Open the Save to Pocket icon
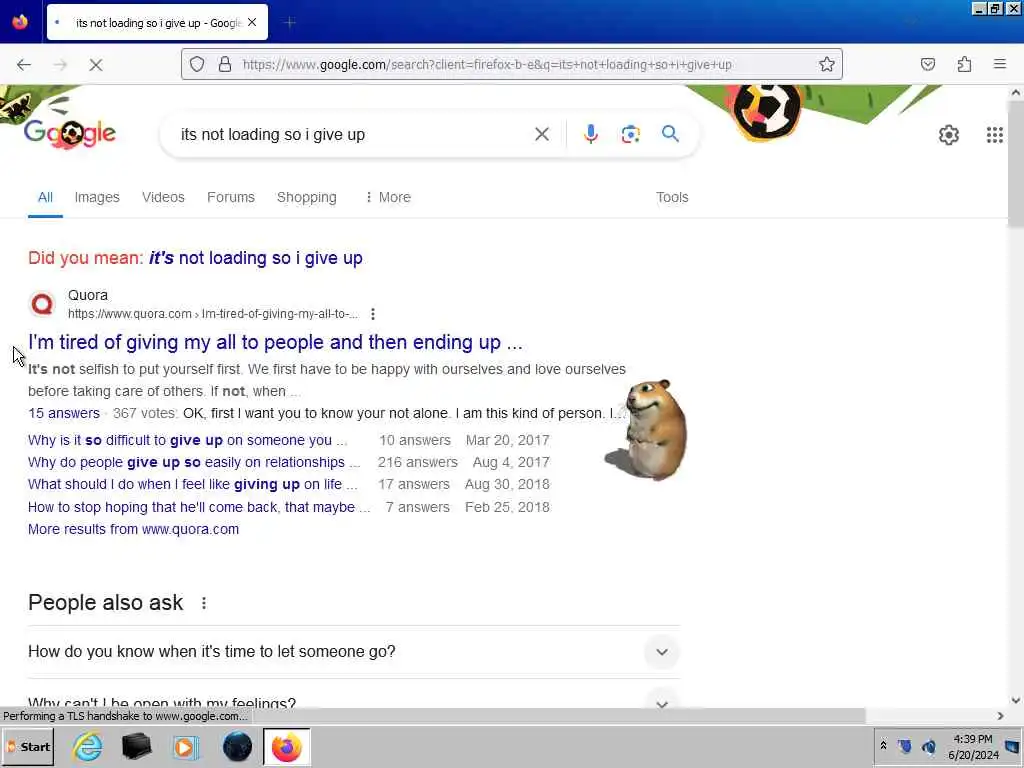This screenshot has height=768, width=1024. pos(928,64)
